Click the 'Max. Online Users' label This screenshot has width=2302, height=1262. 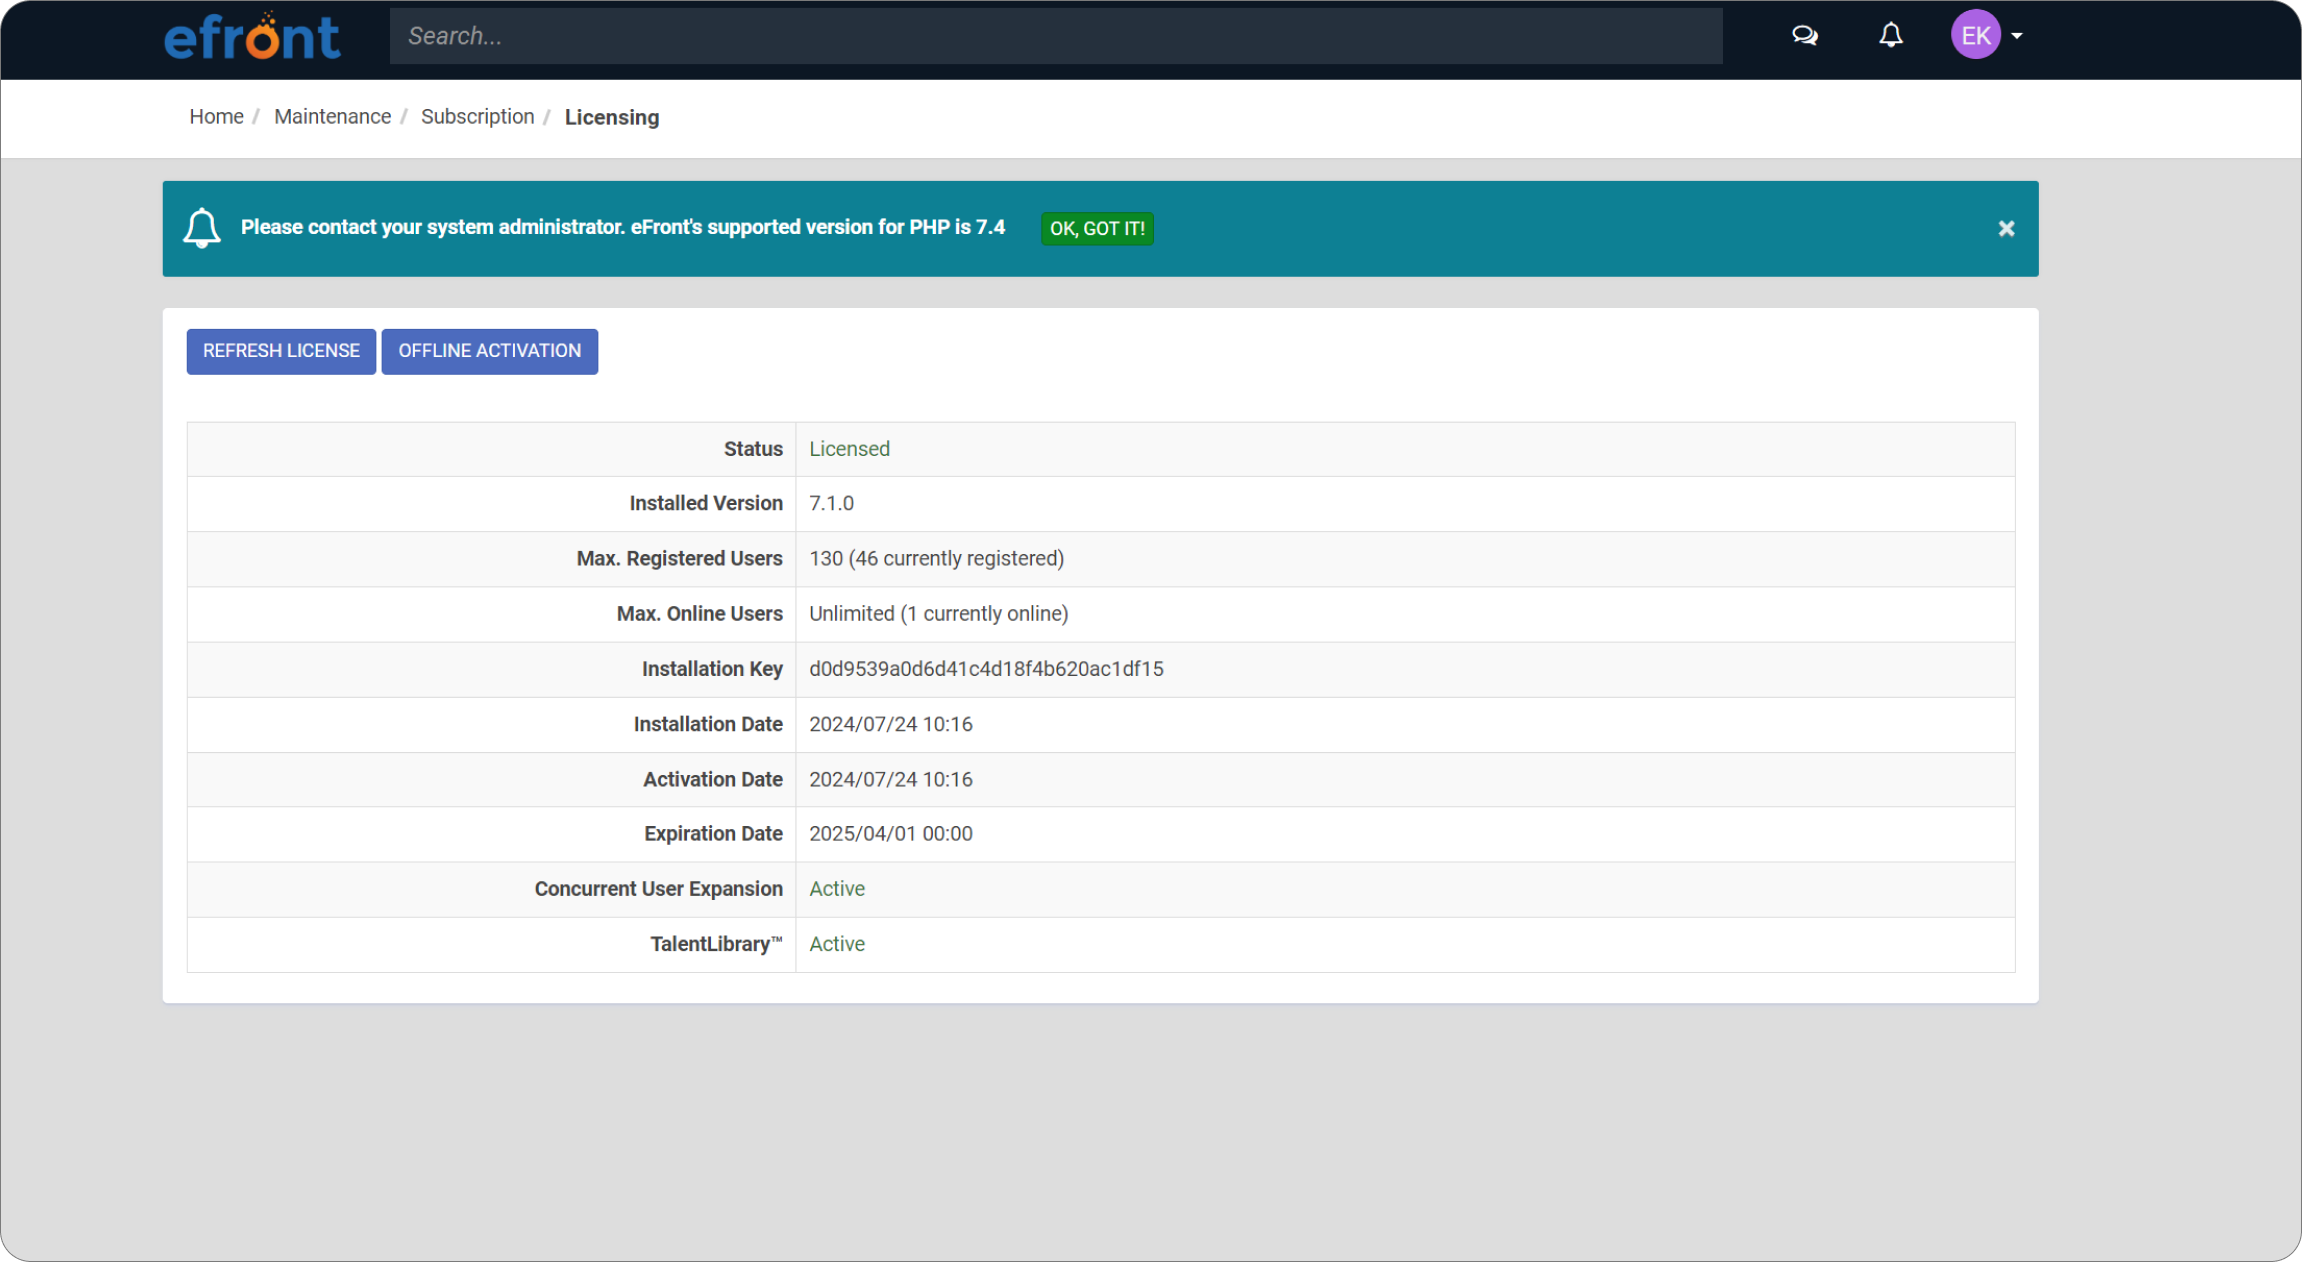[699, 614]
